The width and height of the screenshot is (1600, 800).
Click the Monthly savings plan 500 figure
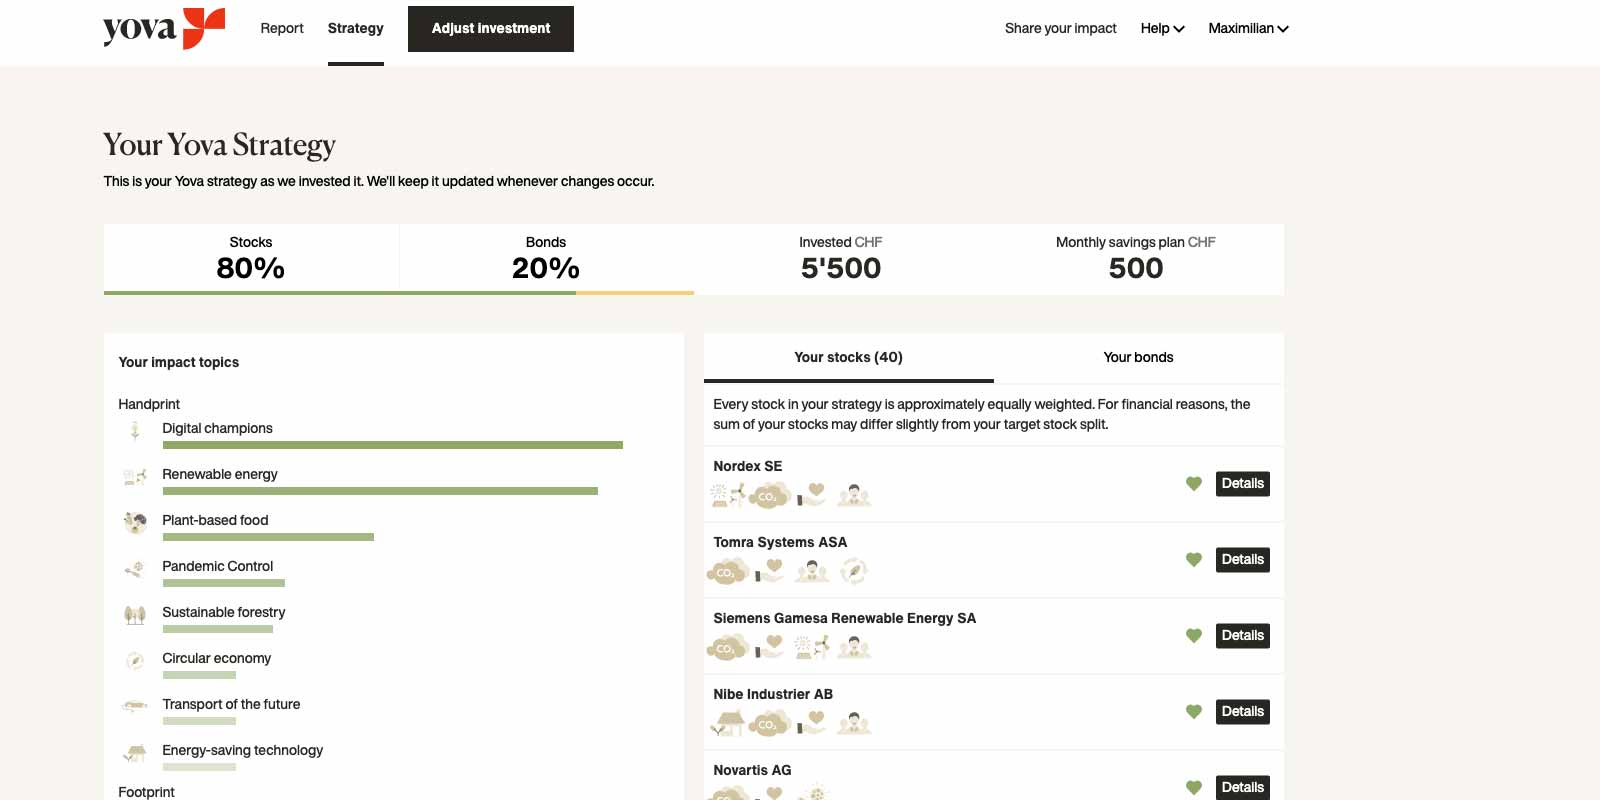(1136, 268)
